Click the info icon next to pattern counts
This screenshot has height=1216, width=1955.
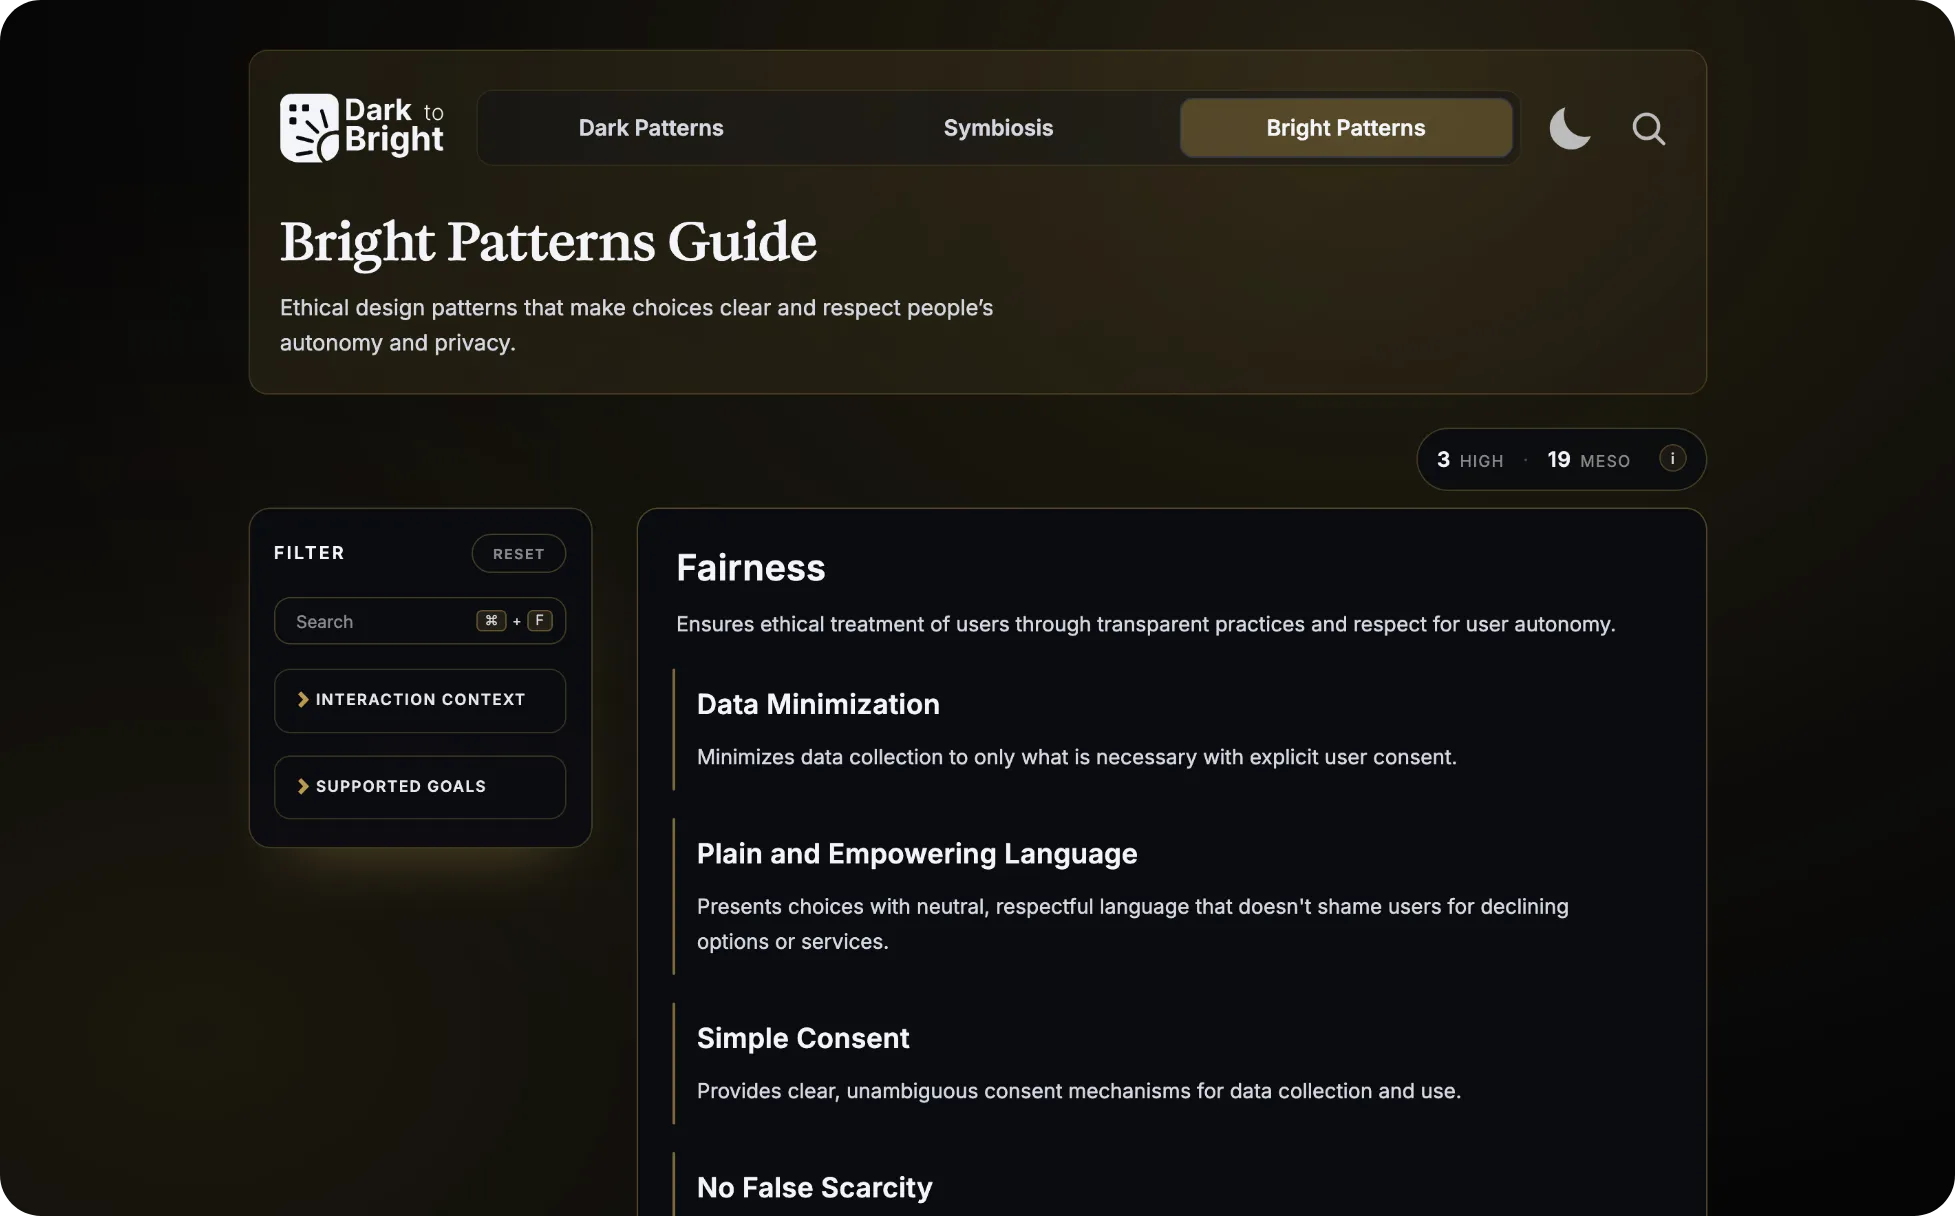tap(1672, 459)
